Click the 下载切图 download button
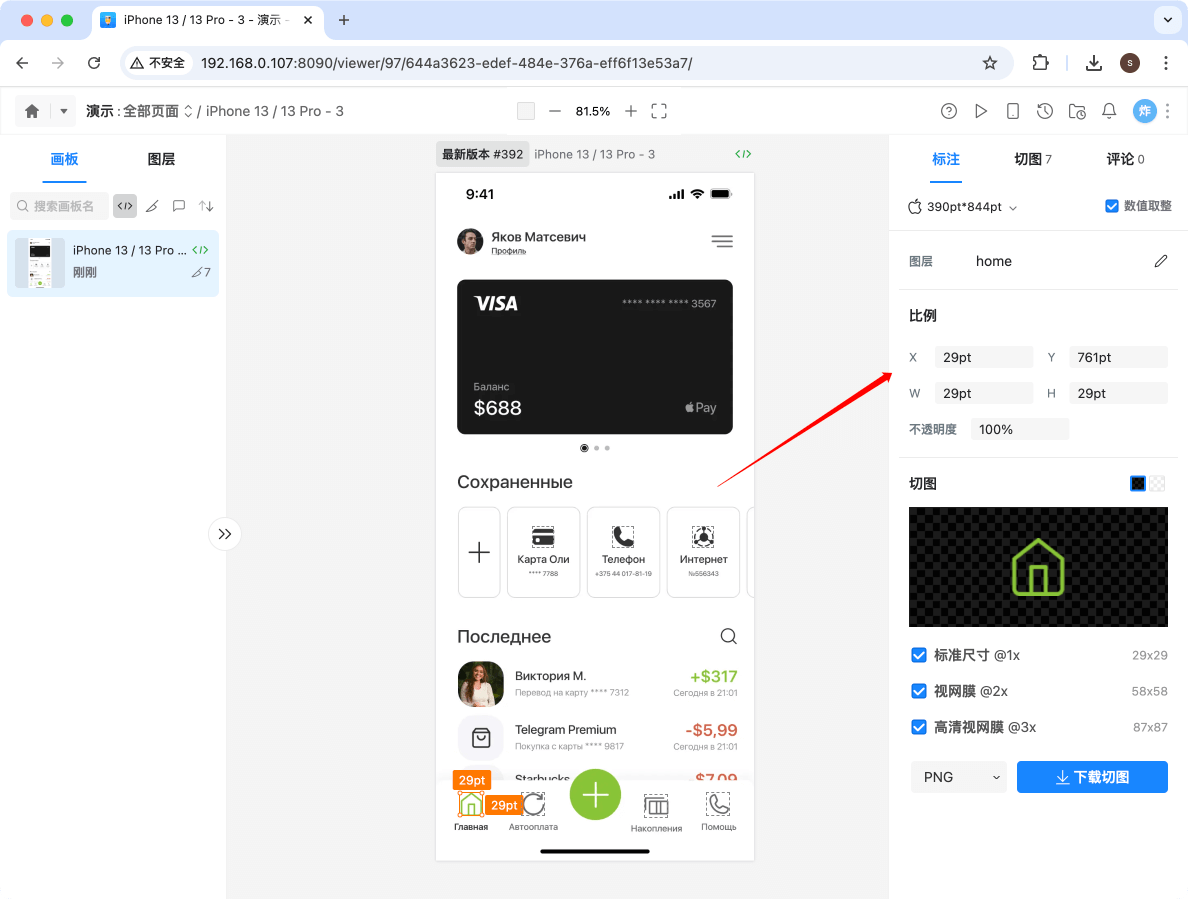1188x899 pixels. pyautogui.click(x=1092, y=777)
